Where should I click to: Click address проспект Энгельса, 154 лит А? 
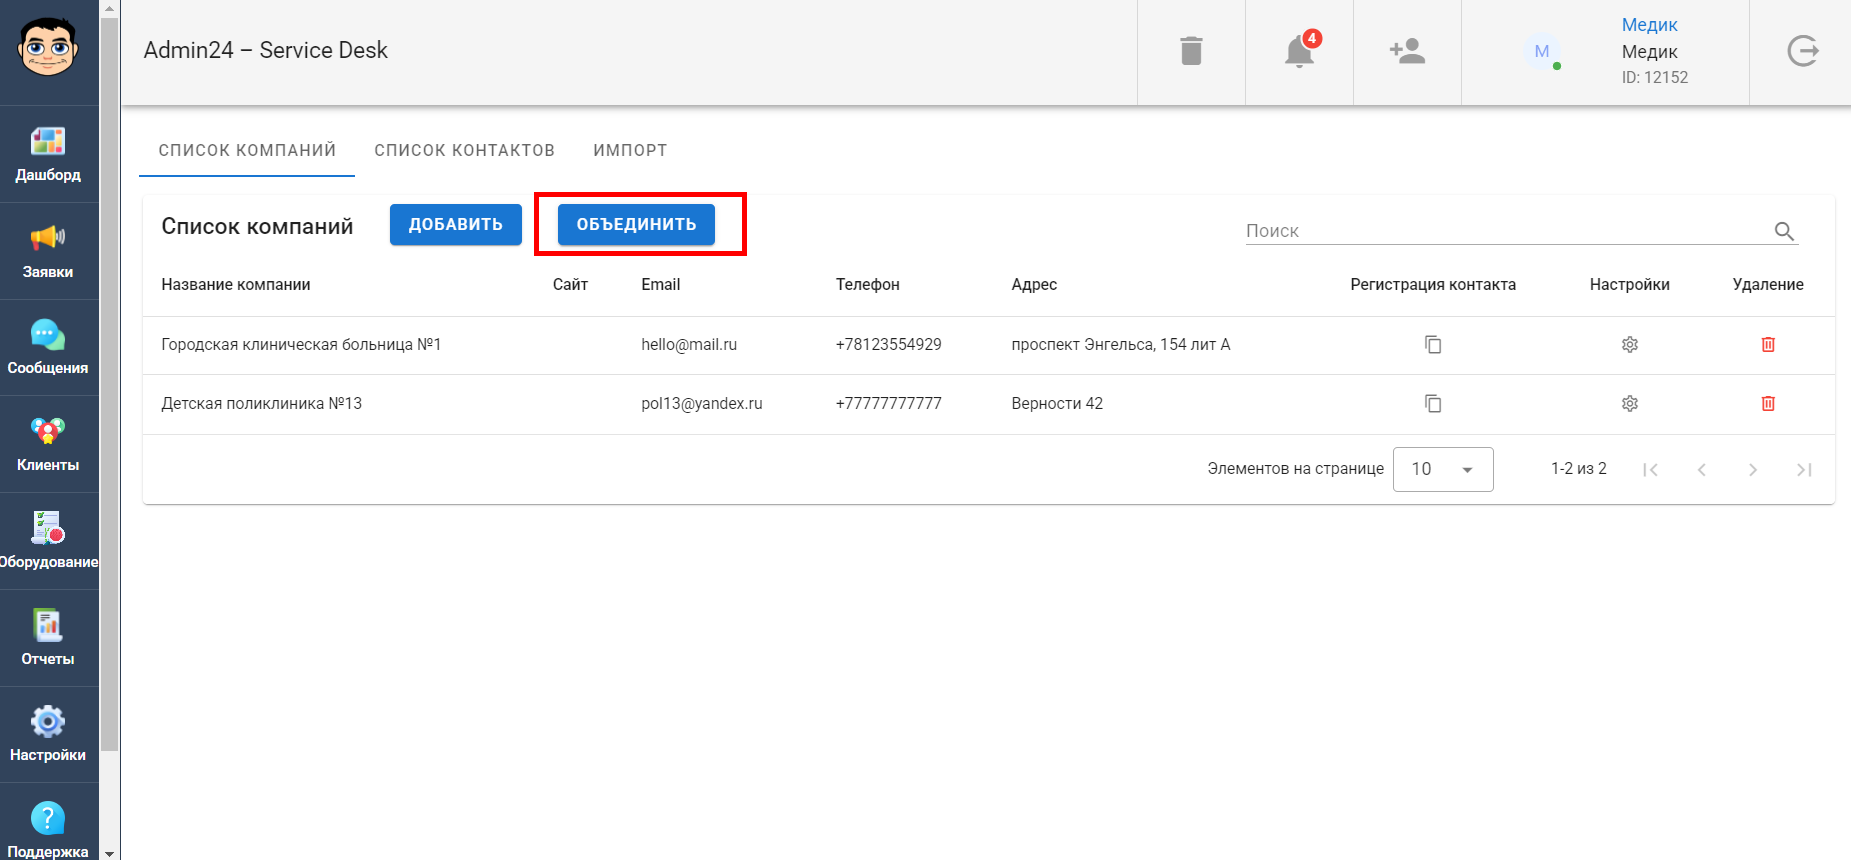1121,344
